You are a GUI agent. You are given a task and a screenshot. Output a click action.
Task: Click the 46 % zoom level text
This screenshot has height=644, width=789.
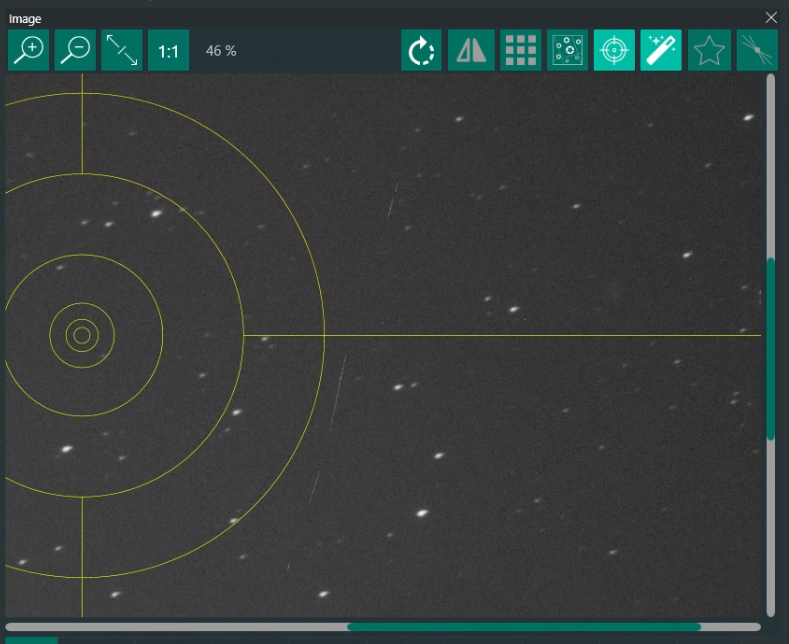pos(221,51)
